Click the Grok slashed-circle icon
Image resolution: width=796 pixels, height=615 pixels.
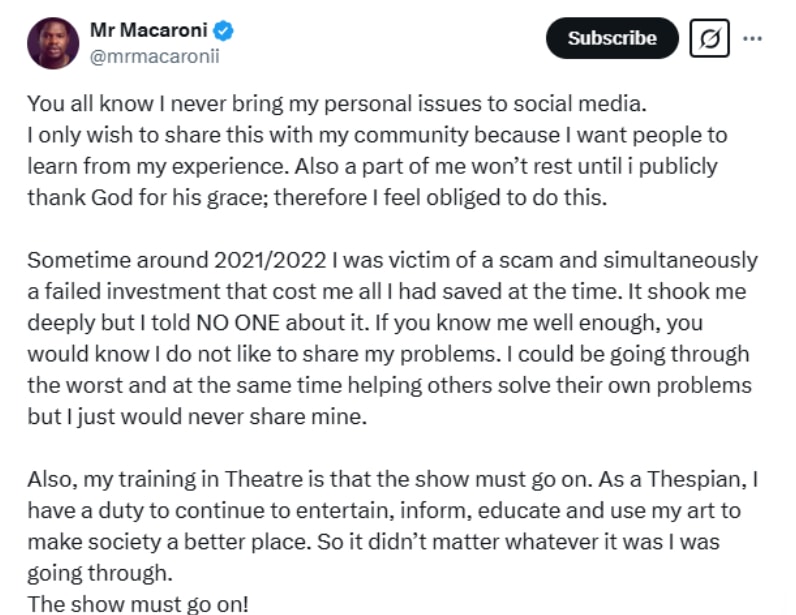(x=710, y=39)
